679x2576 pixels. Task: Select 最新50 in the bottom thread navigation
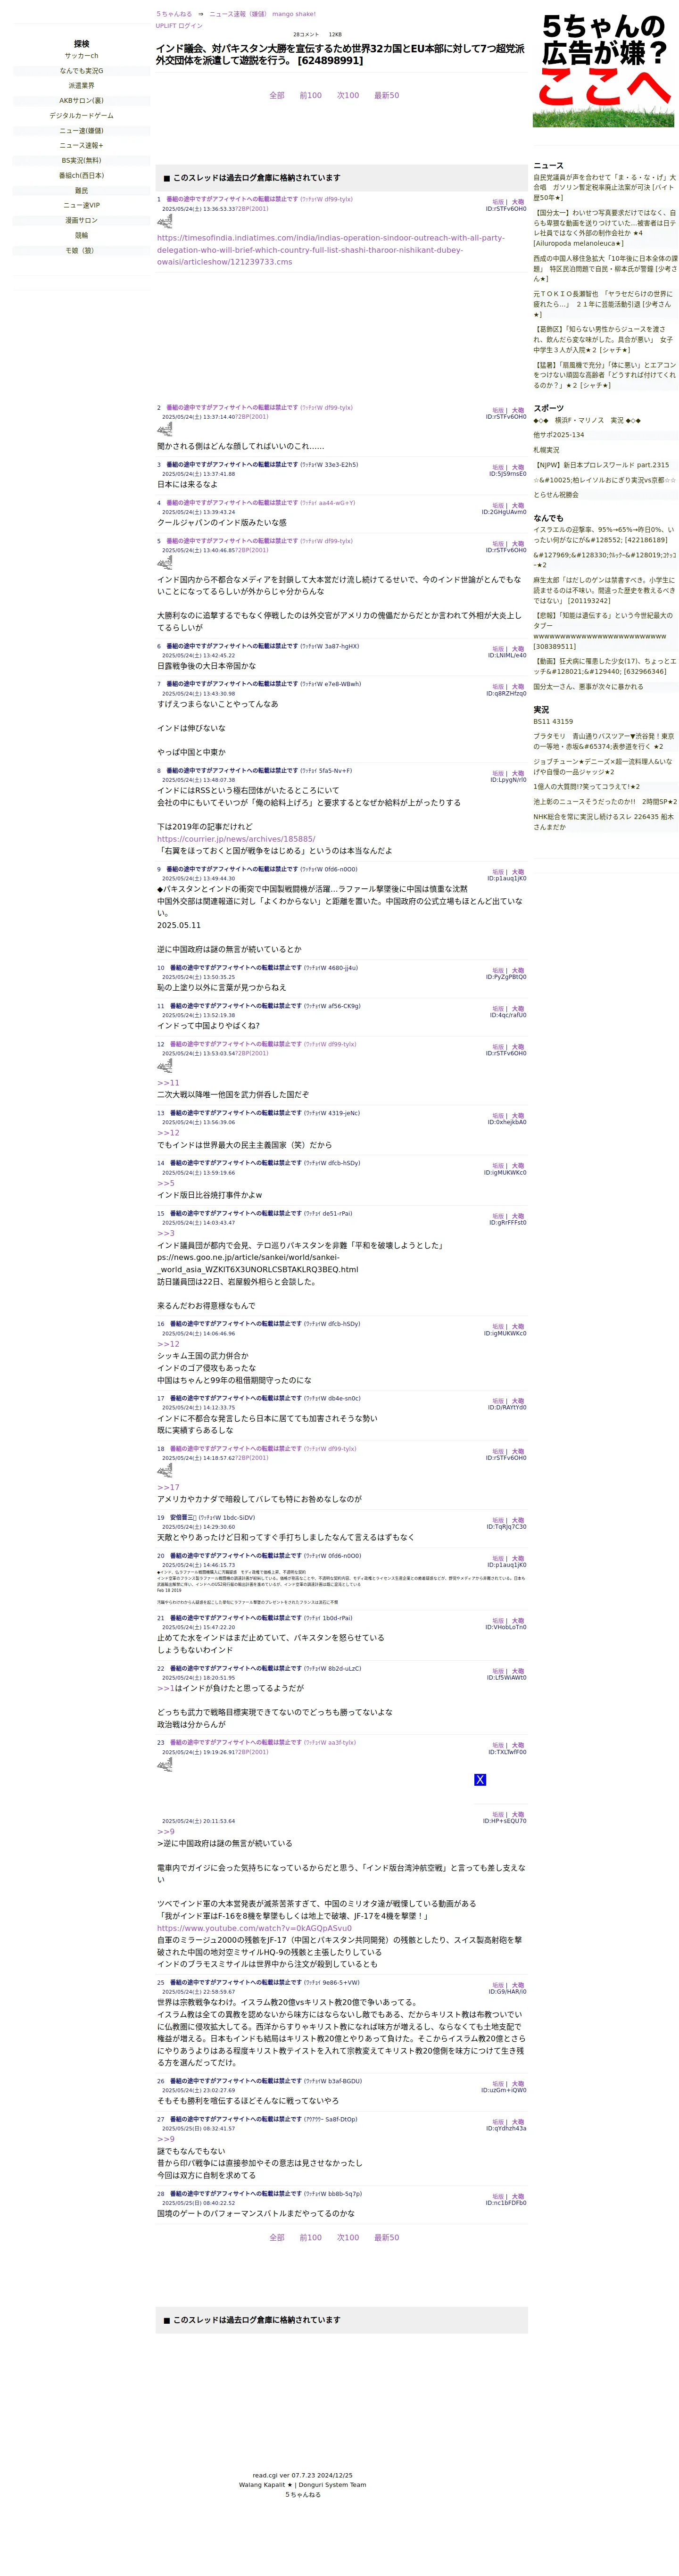tap(387, 2238)
